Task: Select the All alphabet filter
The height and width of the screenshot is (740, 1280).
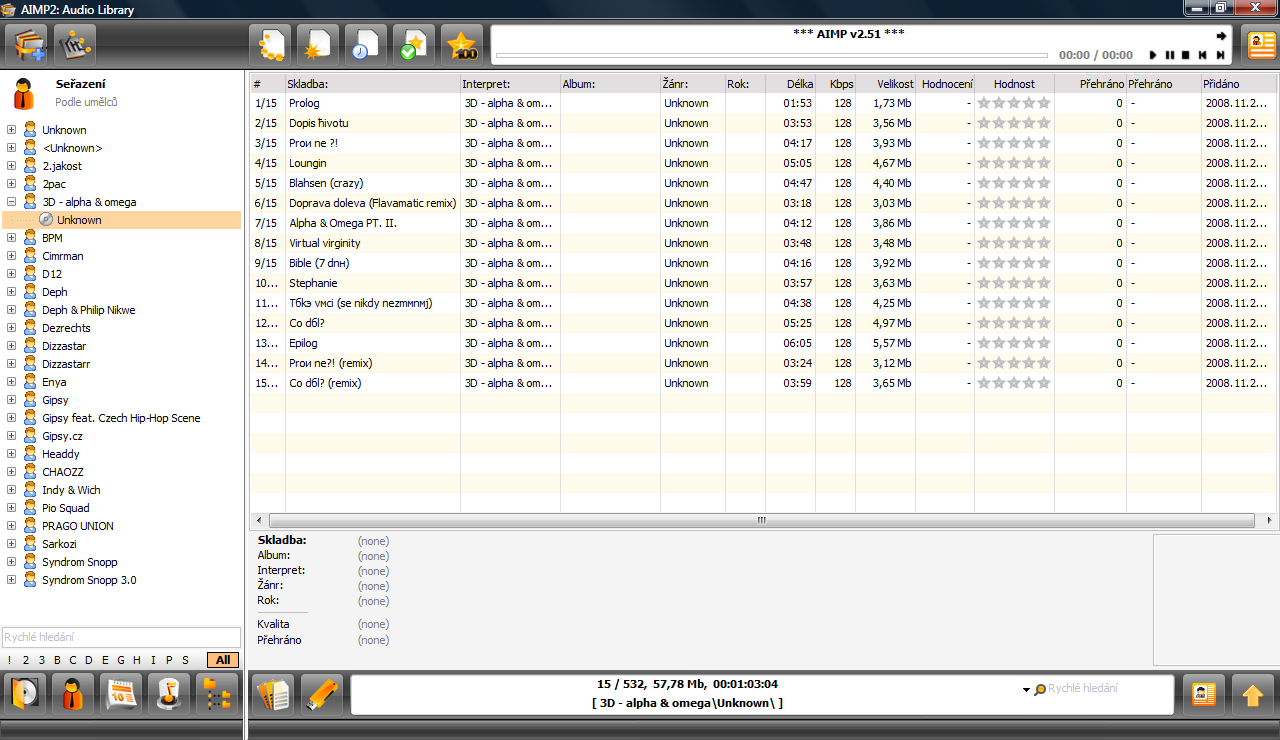Action: (223, 660)
